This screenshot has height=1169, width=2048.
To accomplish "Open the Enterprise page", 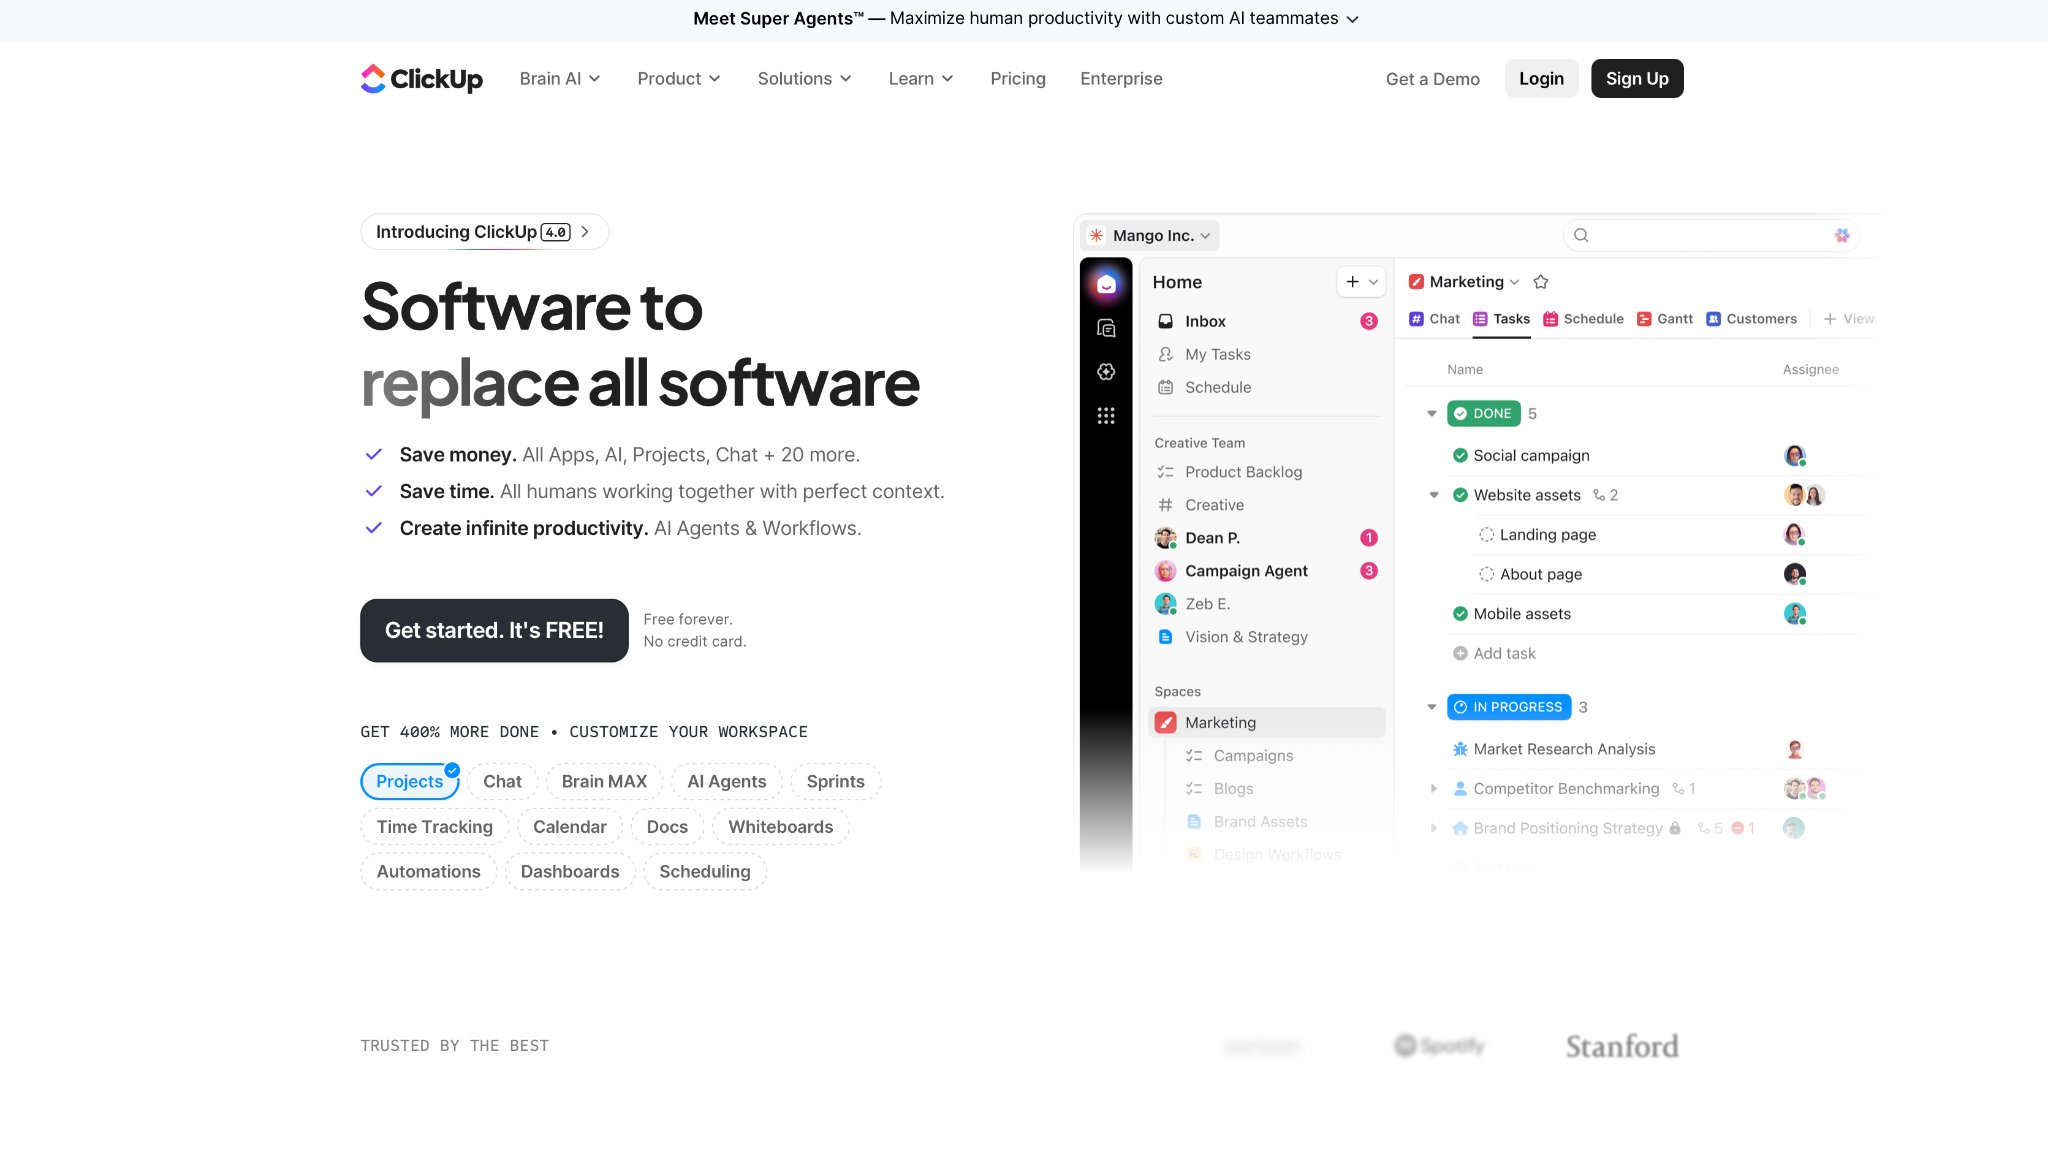I will click(1121, 79).
